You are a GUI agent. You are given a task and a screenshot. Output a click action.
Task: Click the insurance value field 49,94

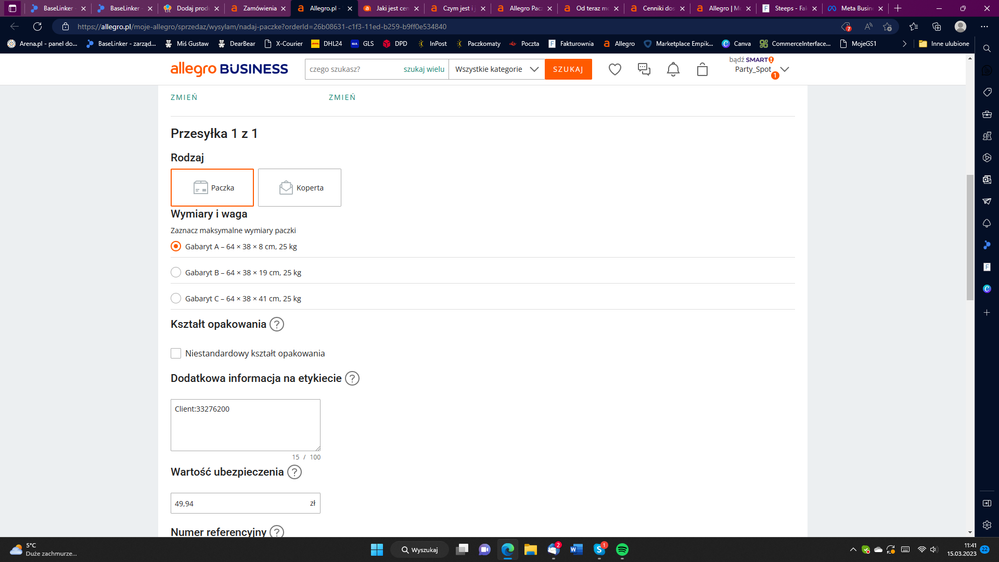click(x=245, y=503)
